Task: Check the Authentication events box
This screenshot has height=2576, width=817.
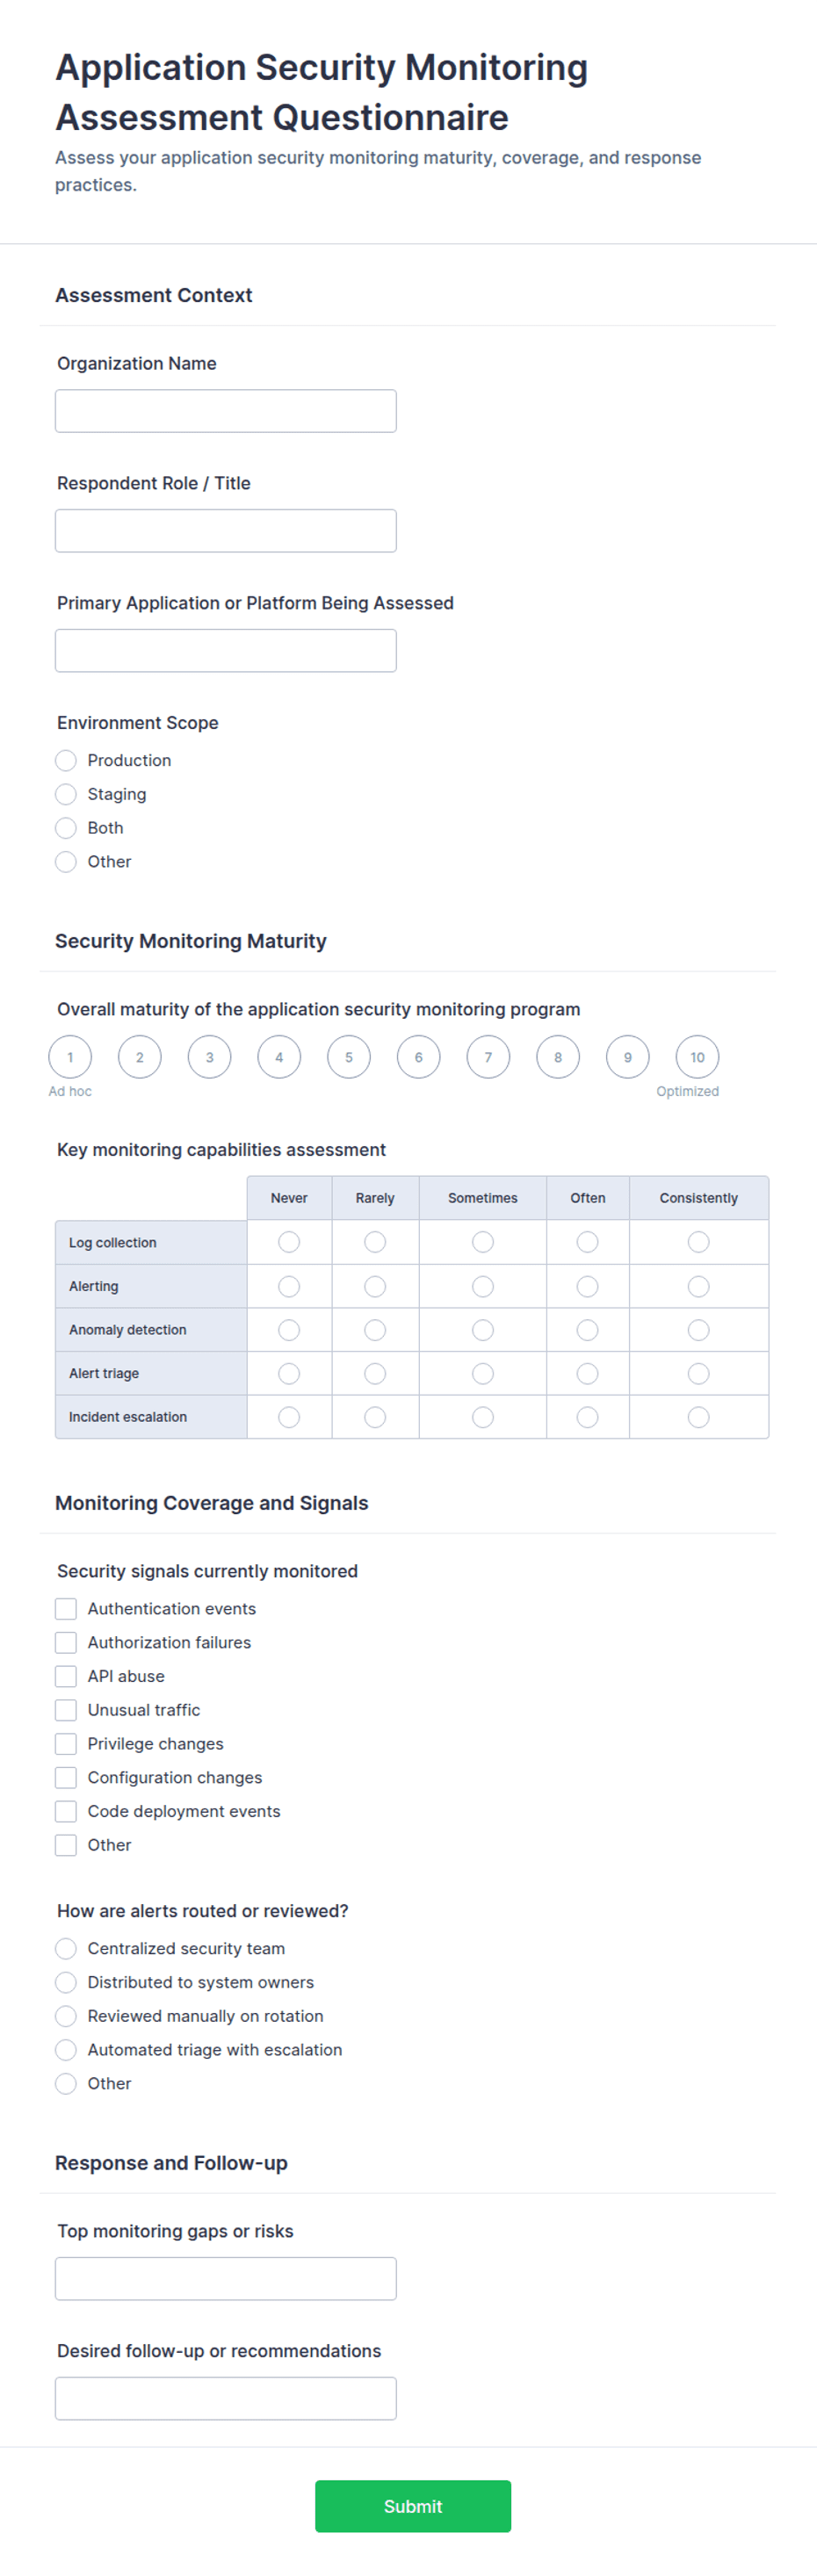Action: [66, 1609]
